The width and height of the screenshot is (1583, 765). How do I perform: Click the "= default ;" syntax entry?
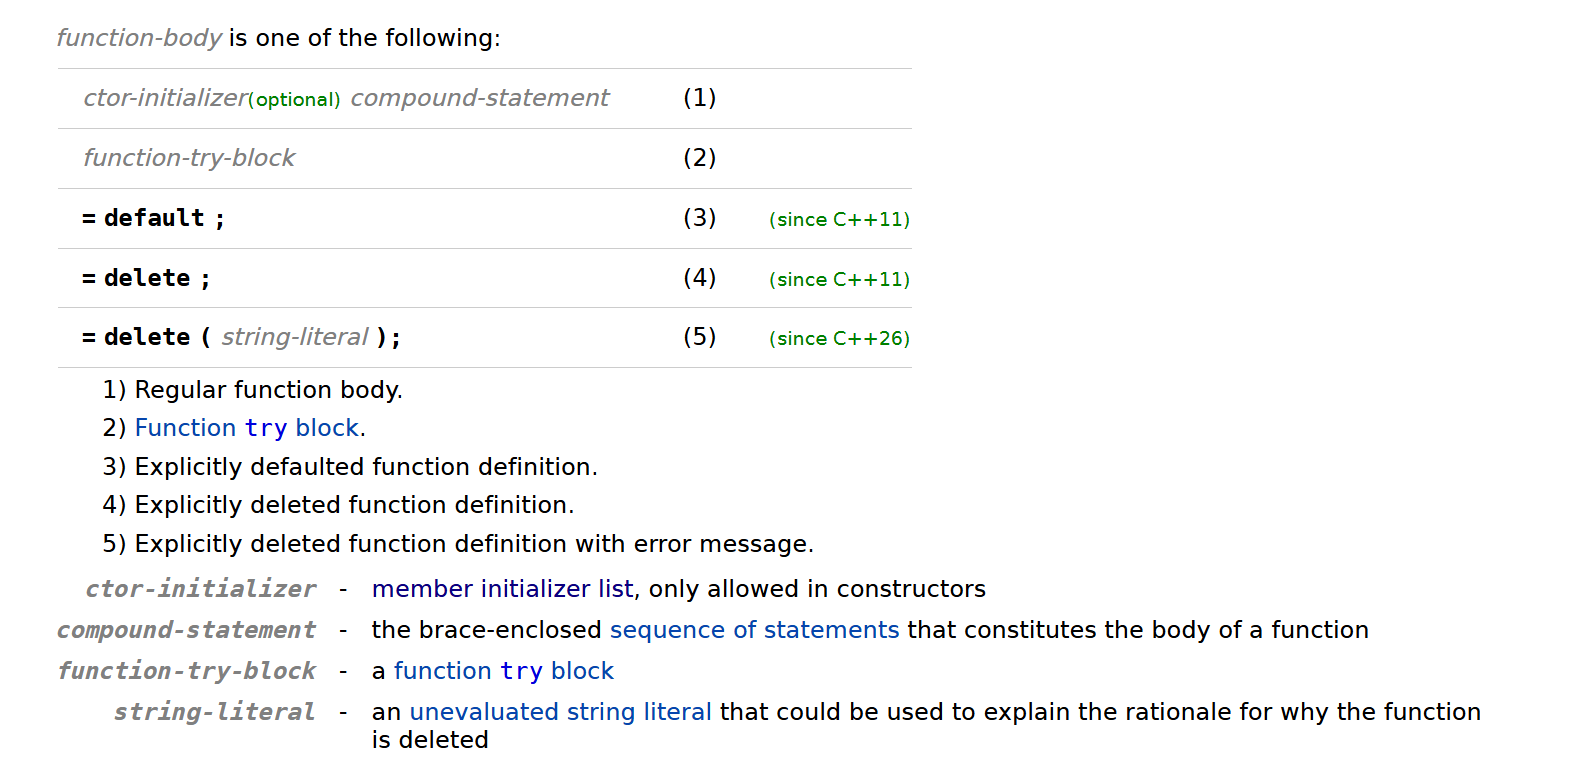153,218
